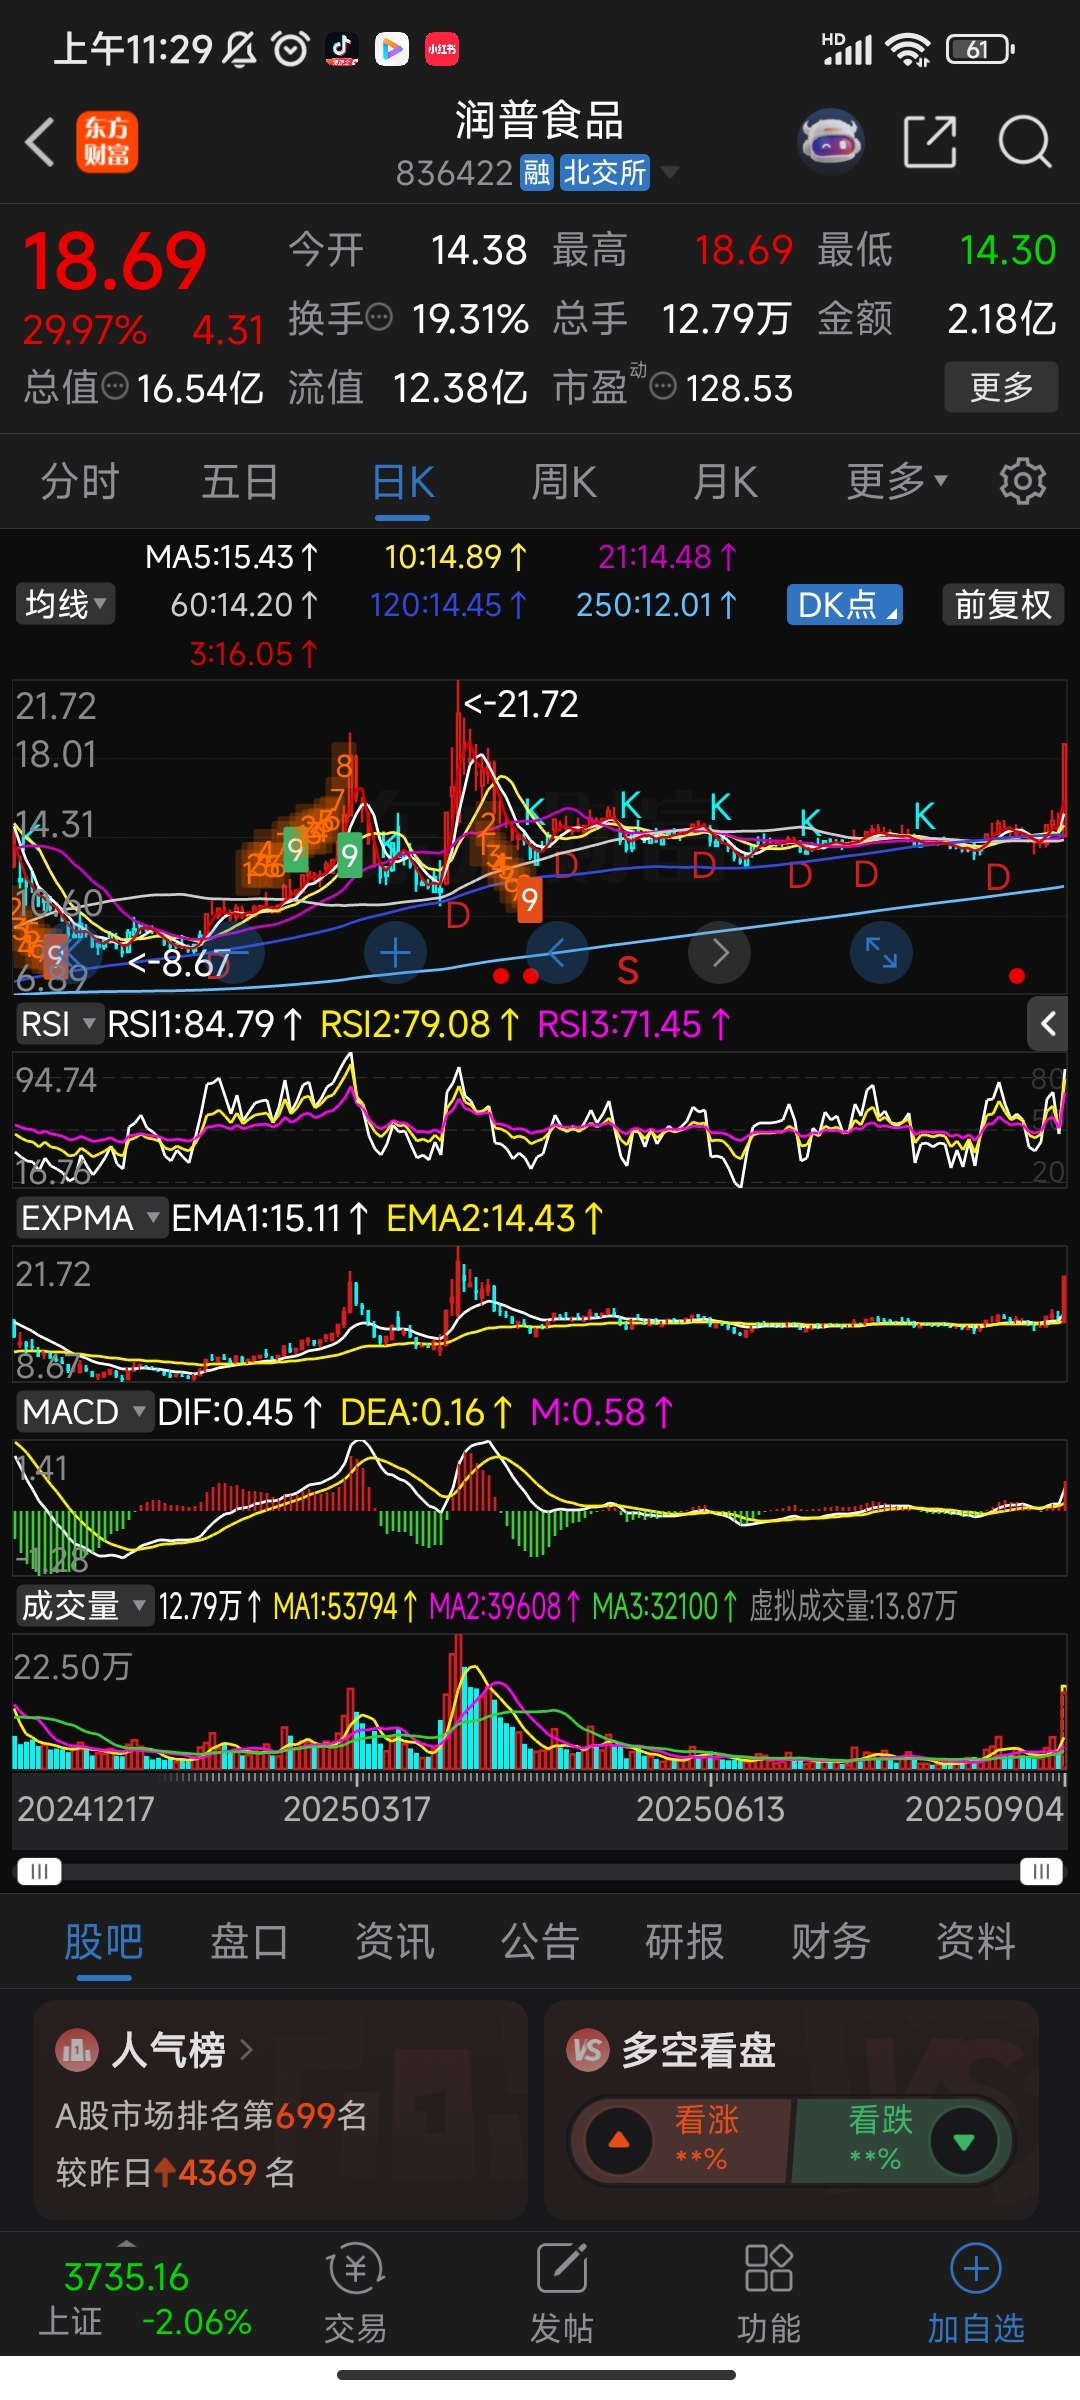Open 多空看盘 VS icon
Viewport: 1080px width, 2400px height.
pos(587,2050)
